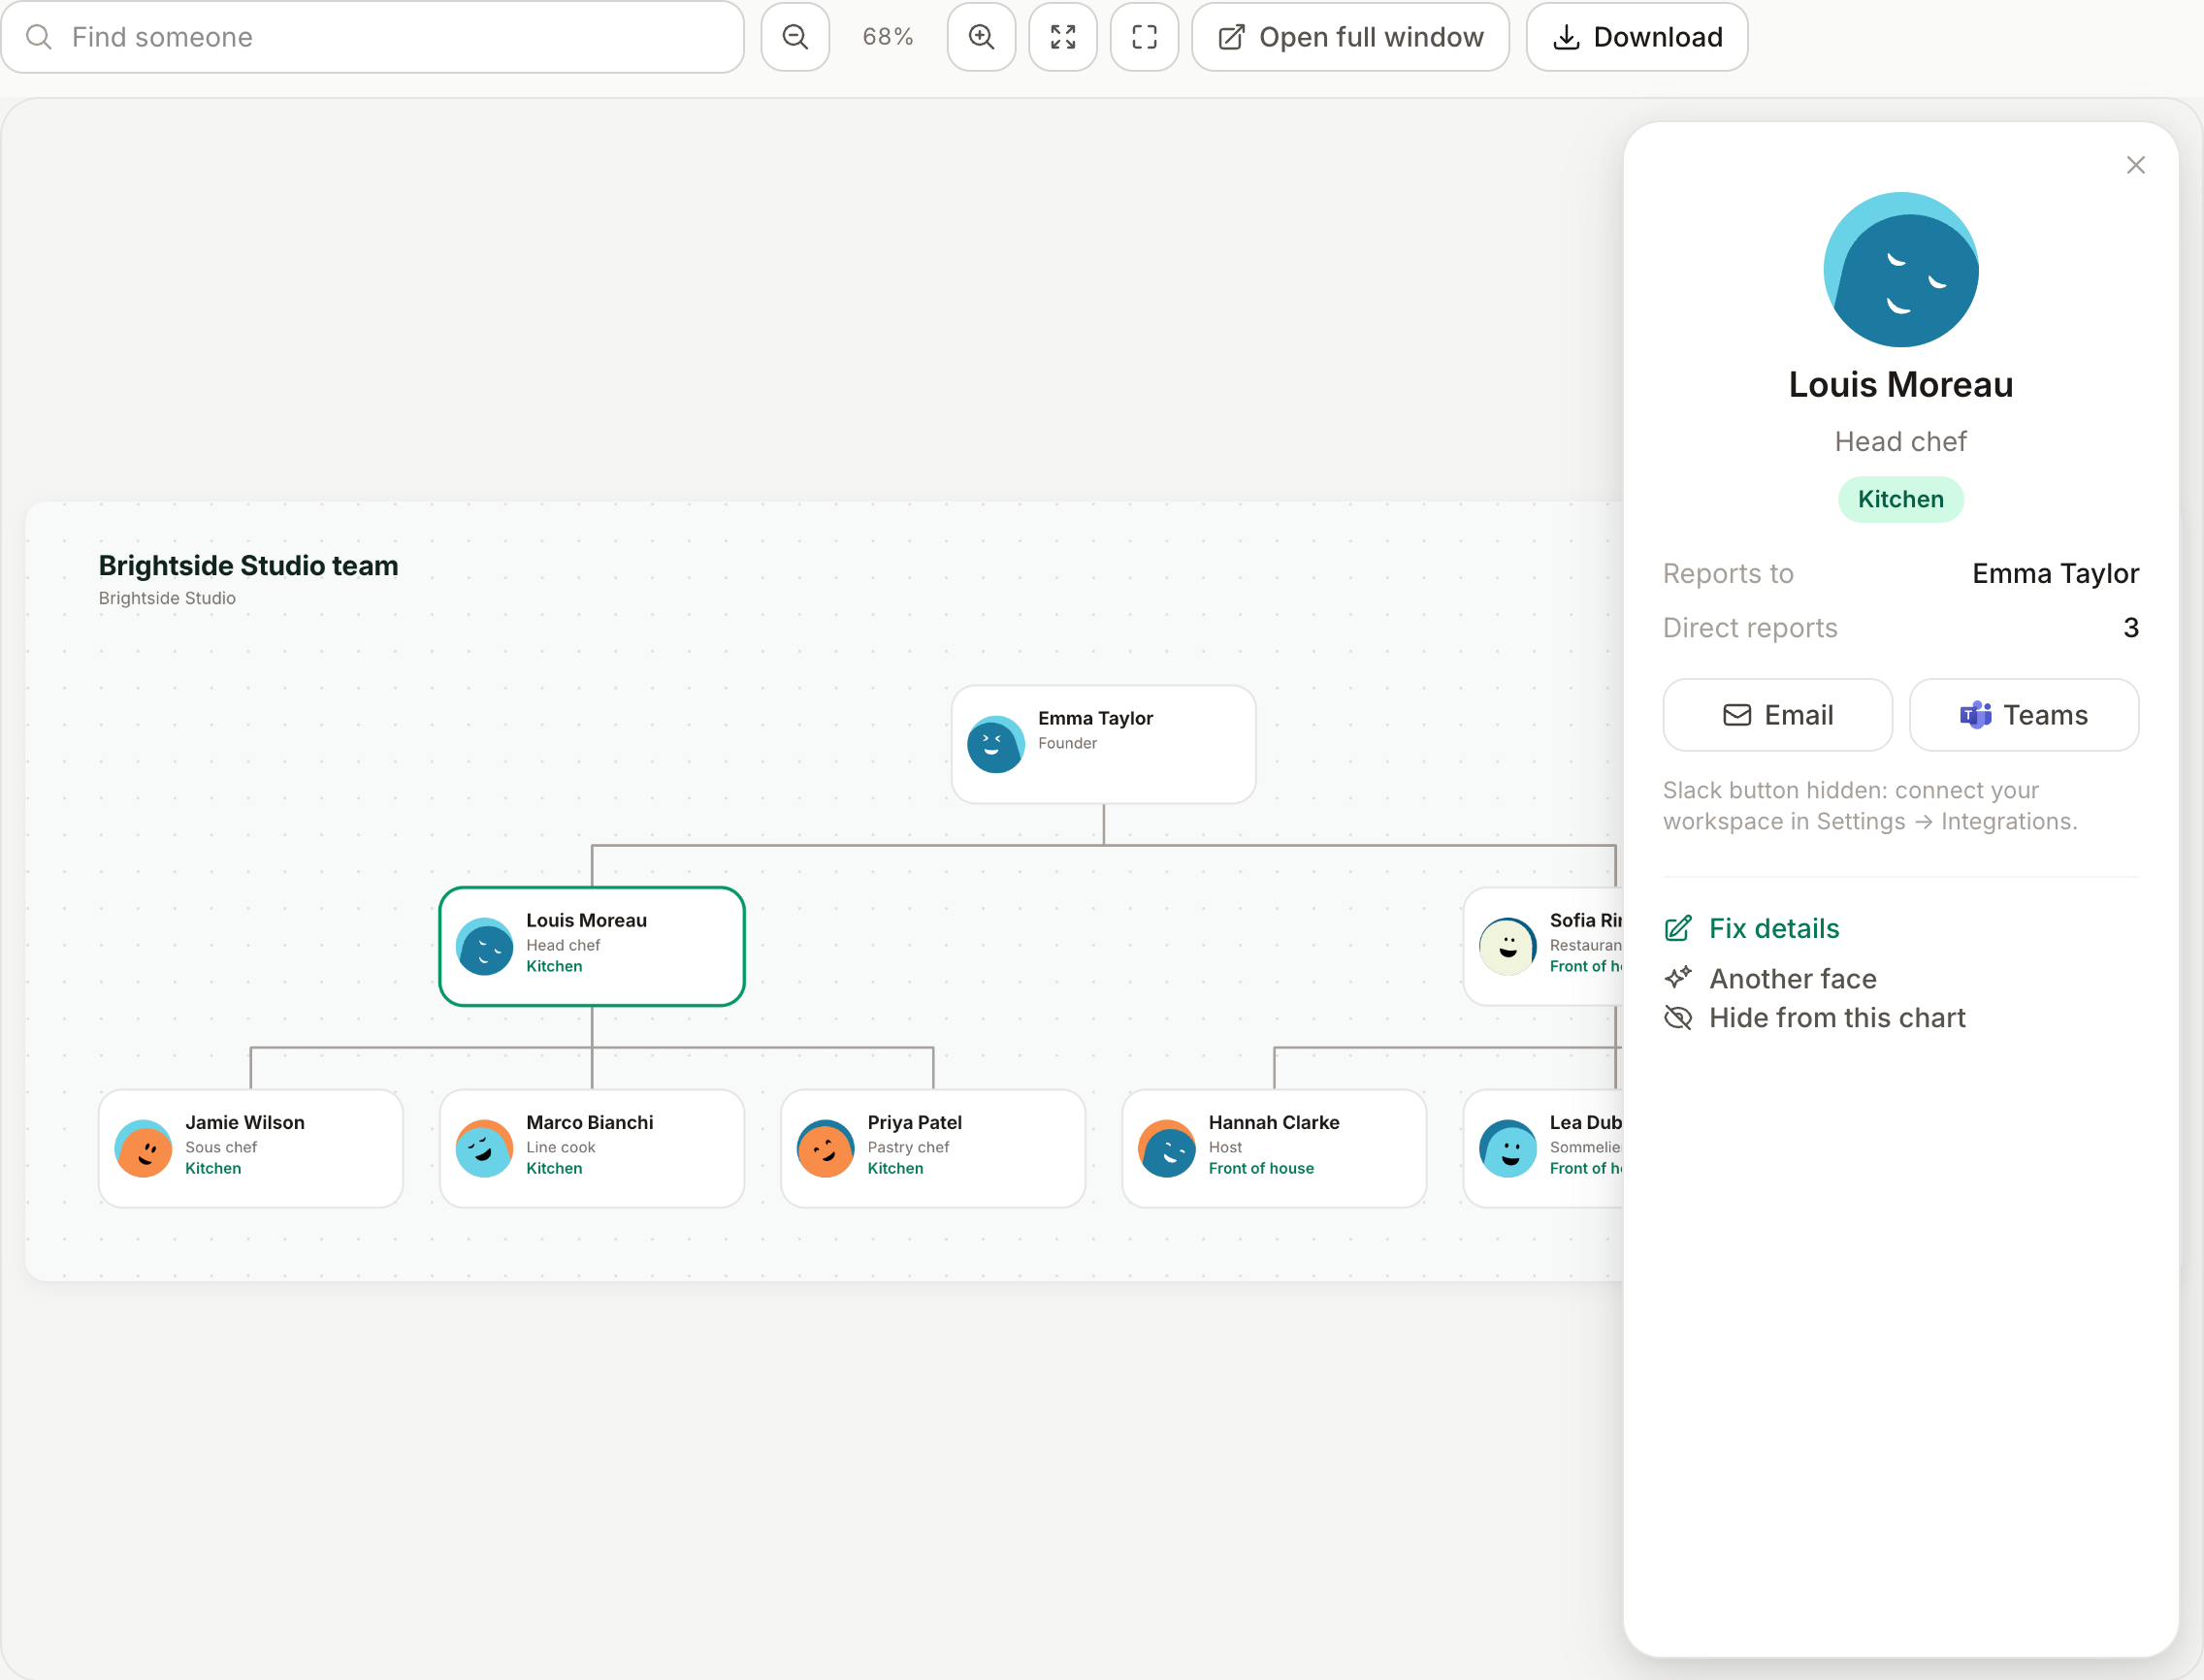Open the chart in a full window
Screen dimensions: 2204x1680
(1350, 37)
